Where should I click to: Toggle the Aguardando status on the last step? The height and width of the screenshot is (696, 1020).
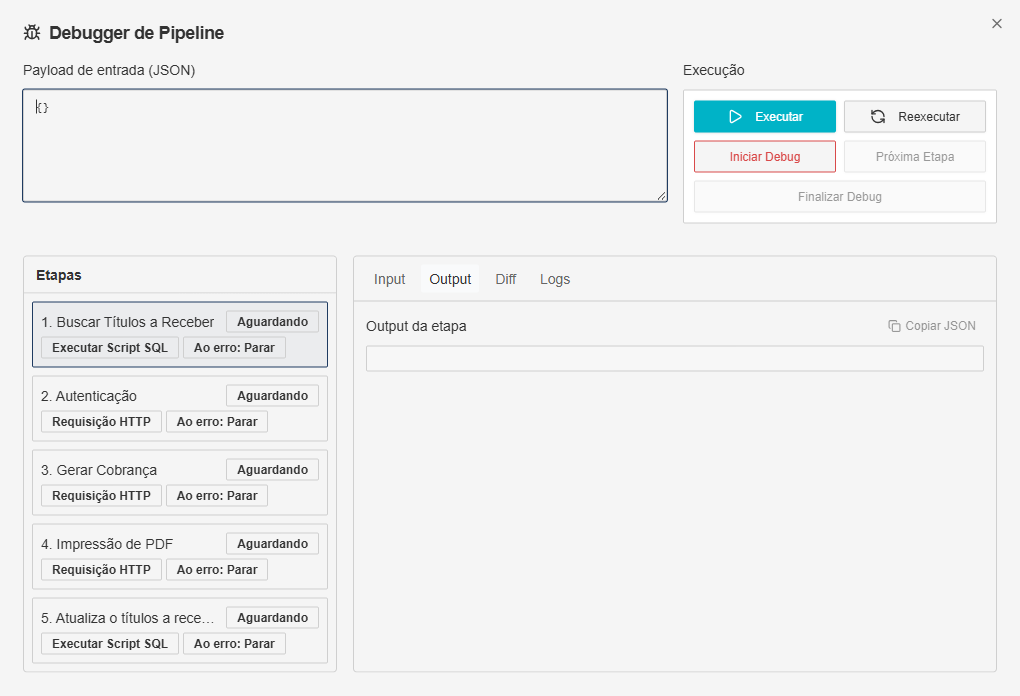tap(271, 617)
